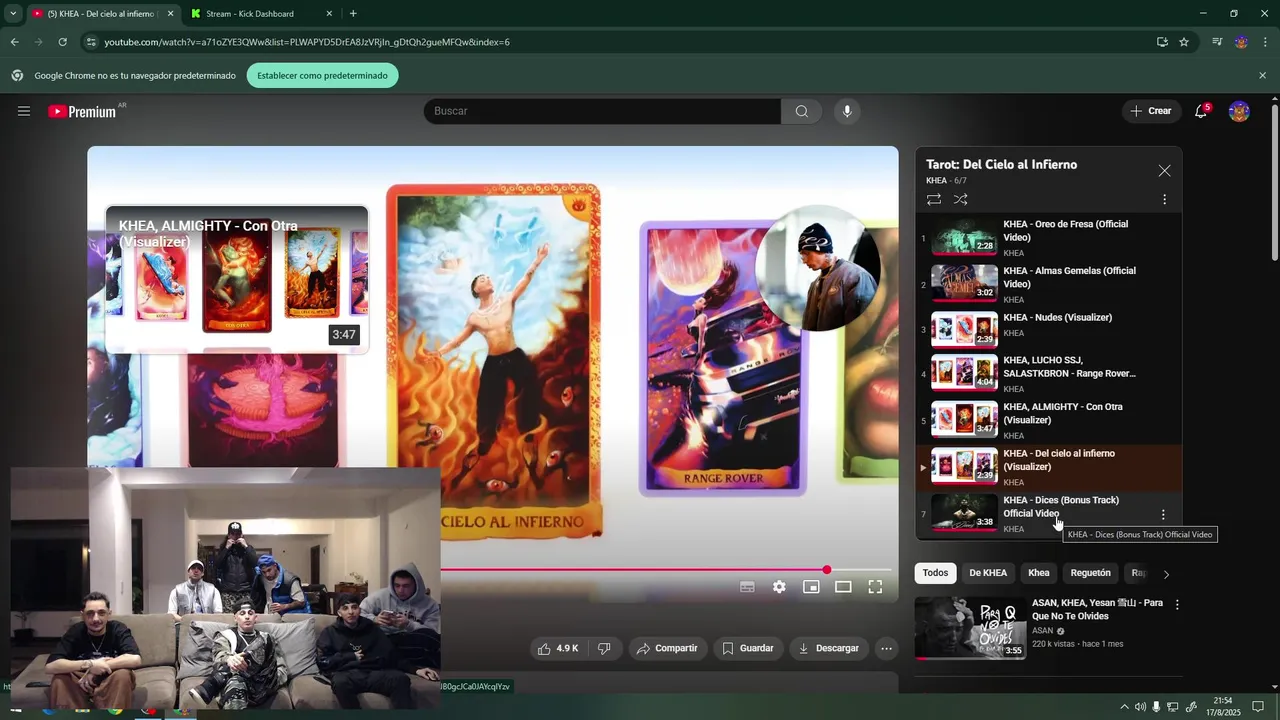This screenshot has height=720, width=1280.
Task: Click the browser address bar URL
Action: pos(307,42)
